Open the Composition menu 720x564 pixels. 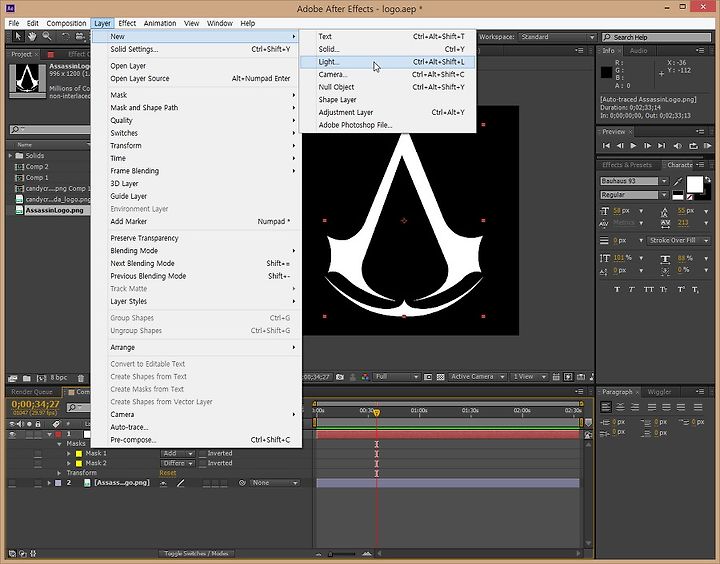66,23
